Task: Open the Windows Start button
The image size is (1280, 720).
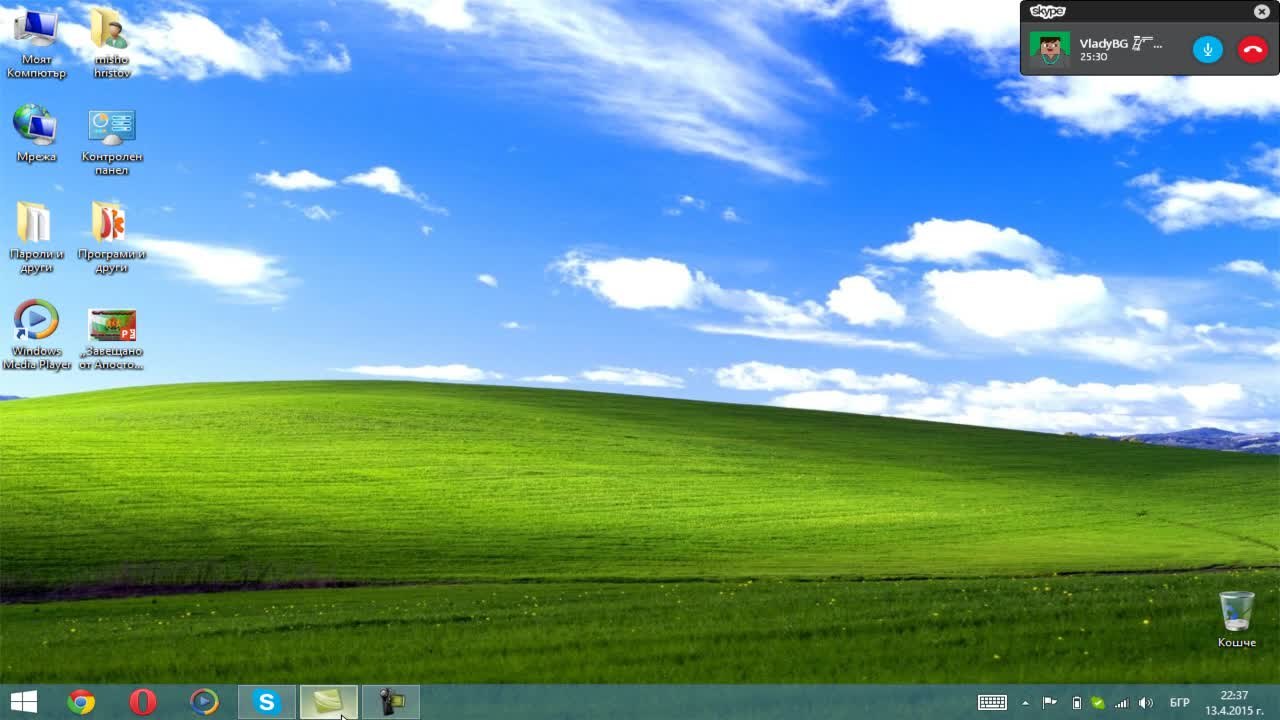Action: click(23, 702)
